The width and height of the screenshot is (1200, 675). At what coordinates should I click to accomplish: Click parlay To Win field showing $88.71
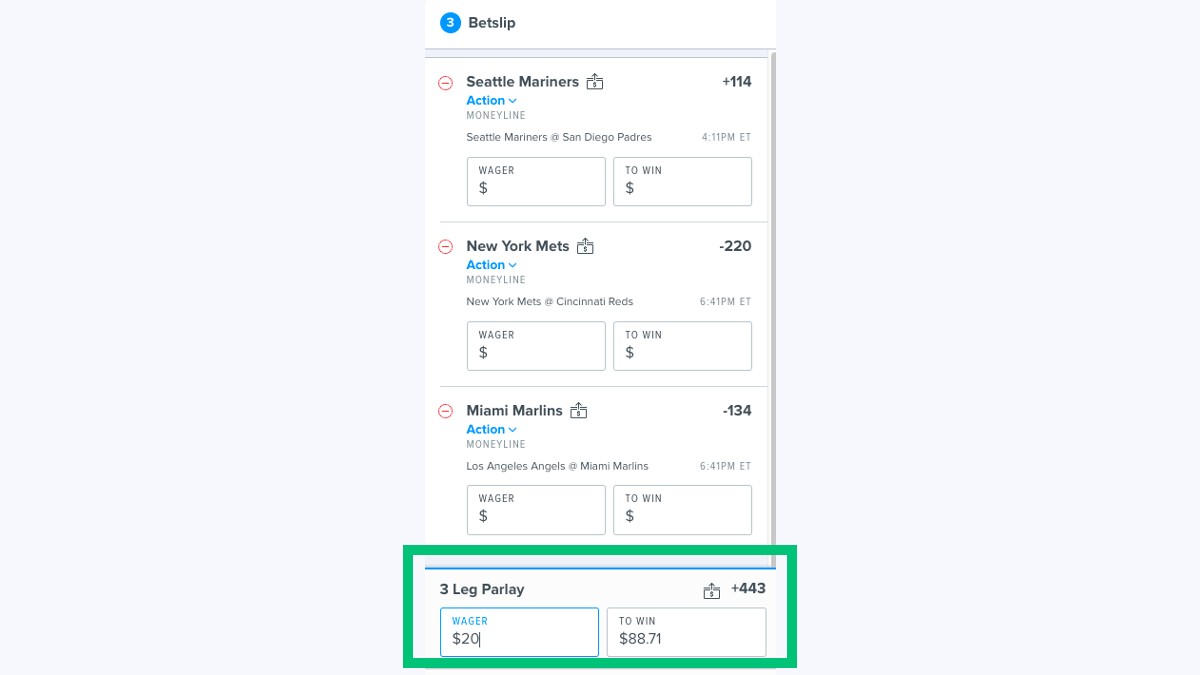point(686,632)
